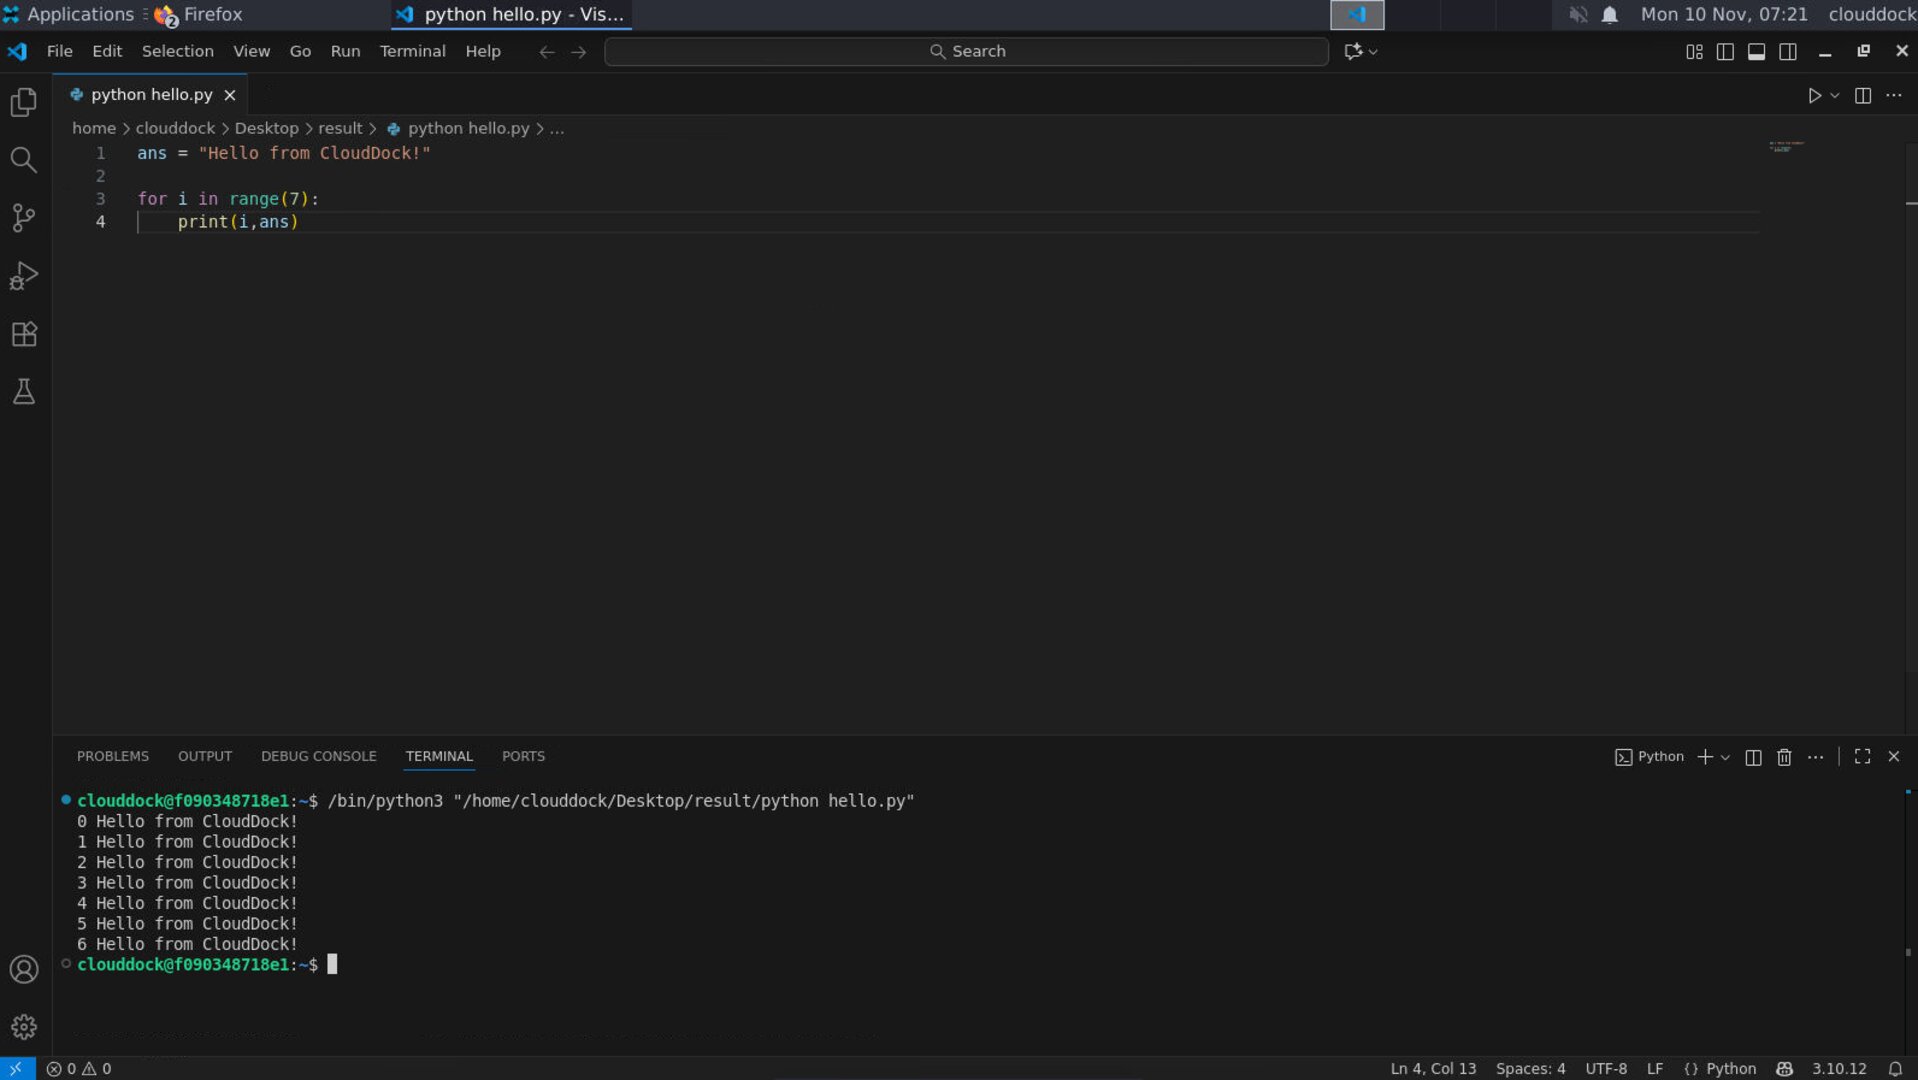Open the Manage gear icon
Viewport: 1918px width, 1080px height.
23,1027
